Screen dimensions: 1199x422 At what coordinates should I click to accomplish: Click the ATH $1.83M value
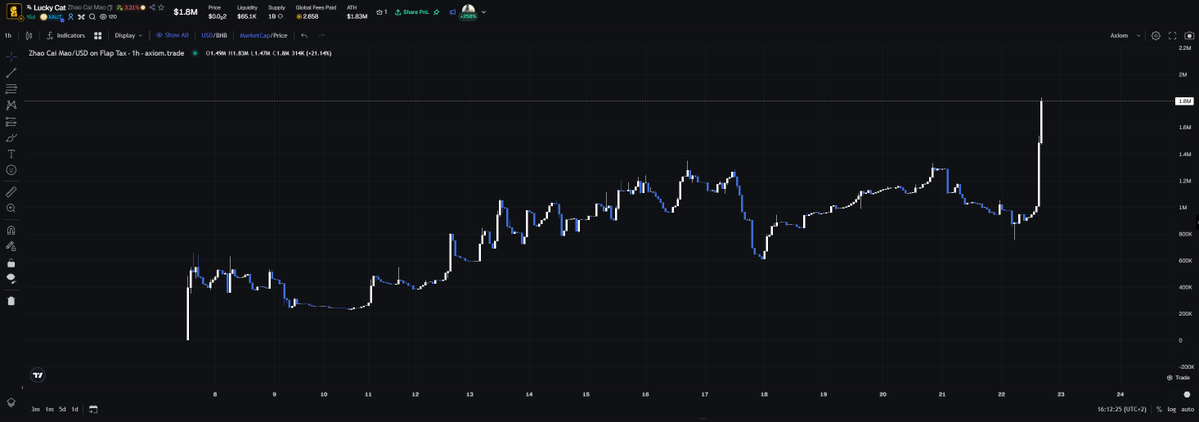coord(357,15)
